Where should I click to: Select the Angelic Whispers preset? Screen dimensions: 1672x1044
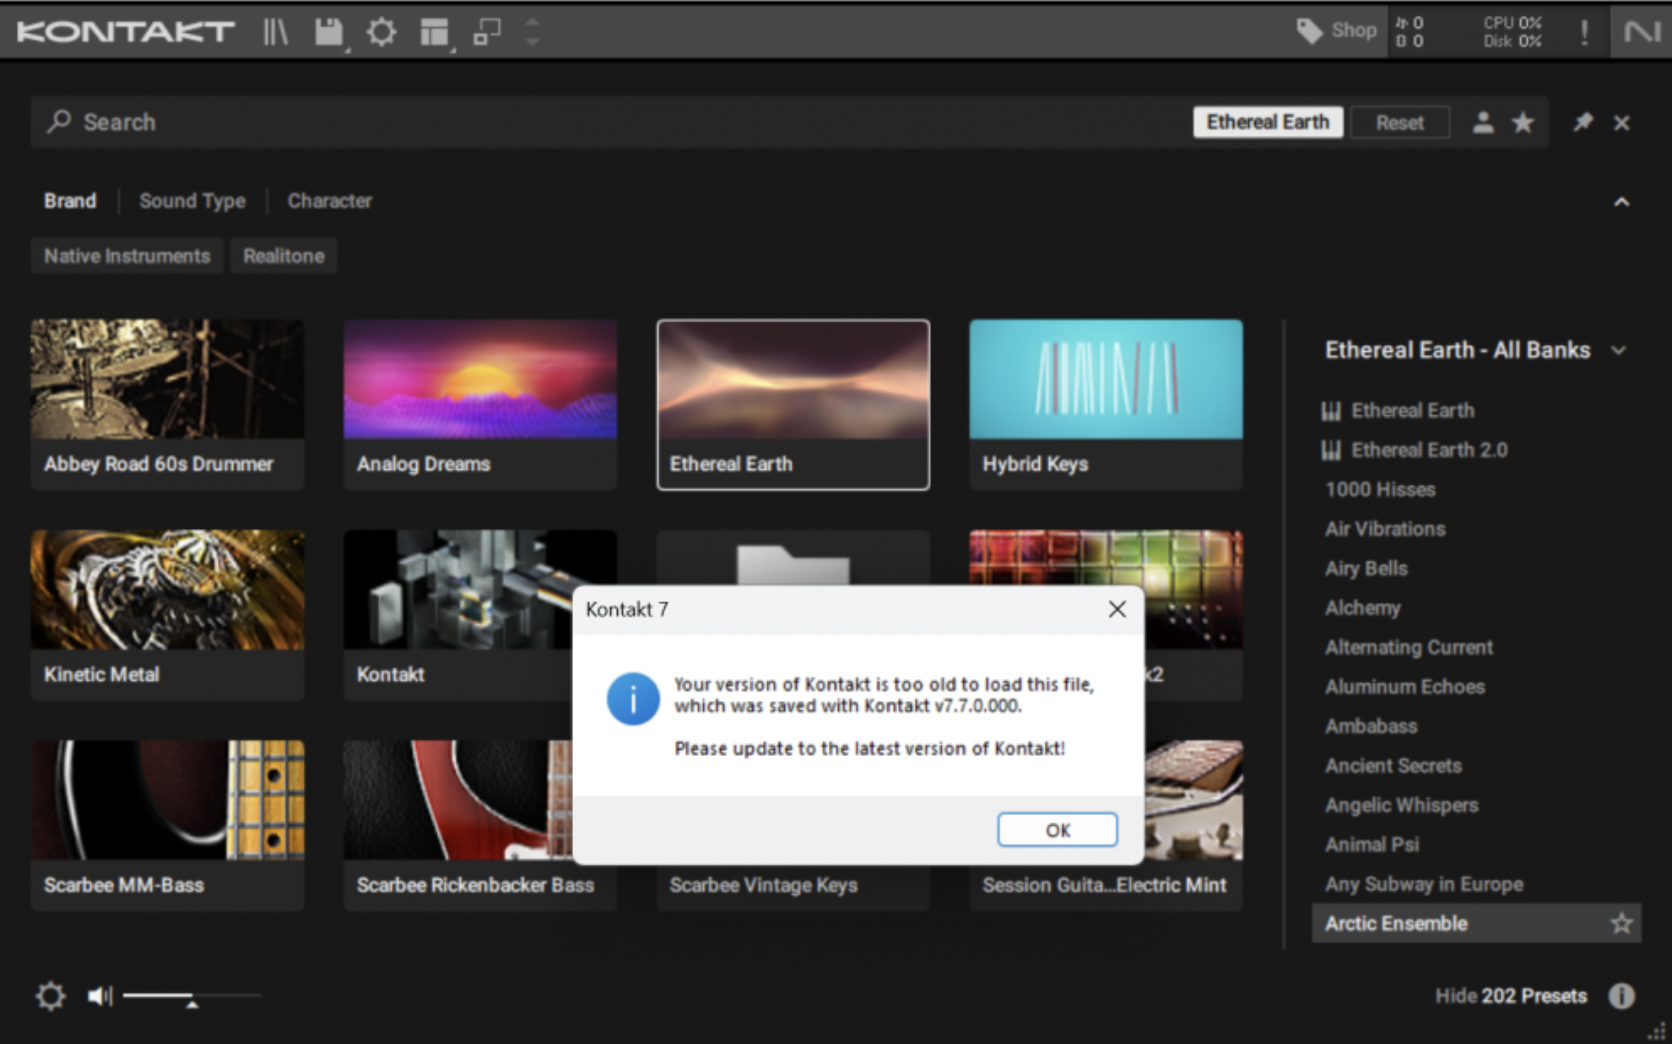click(1401, 805)
